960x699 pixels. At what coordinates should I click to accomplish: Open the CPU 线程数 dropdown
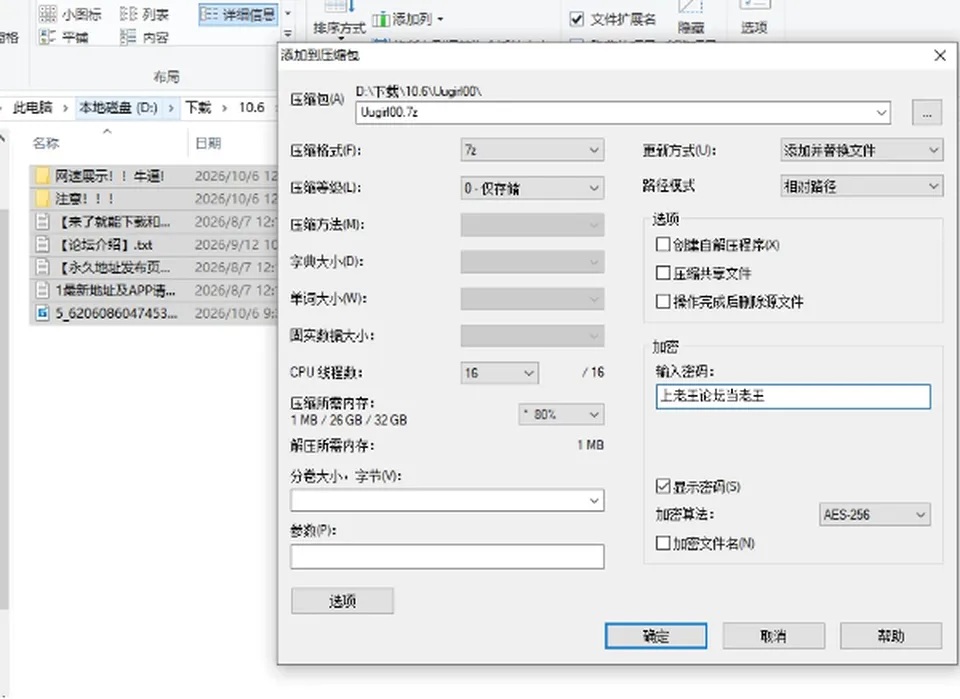pyautogui.click(x=500, y=373)
